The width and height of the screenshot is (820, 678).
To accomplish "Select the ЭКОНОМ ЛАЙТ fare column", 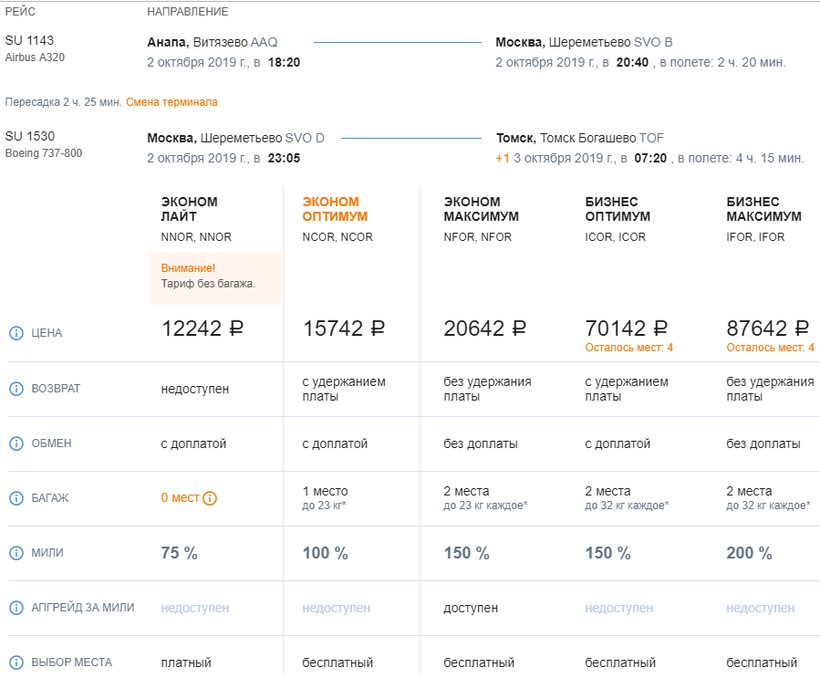I will pos(189,209).
